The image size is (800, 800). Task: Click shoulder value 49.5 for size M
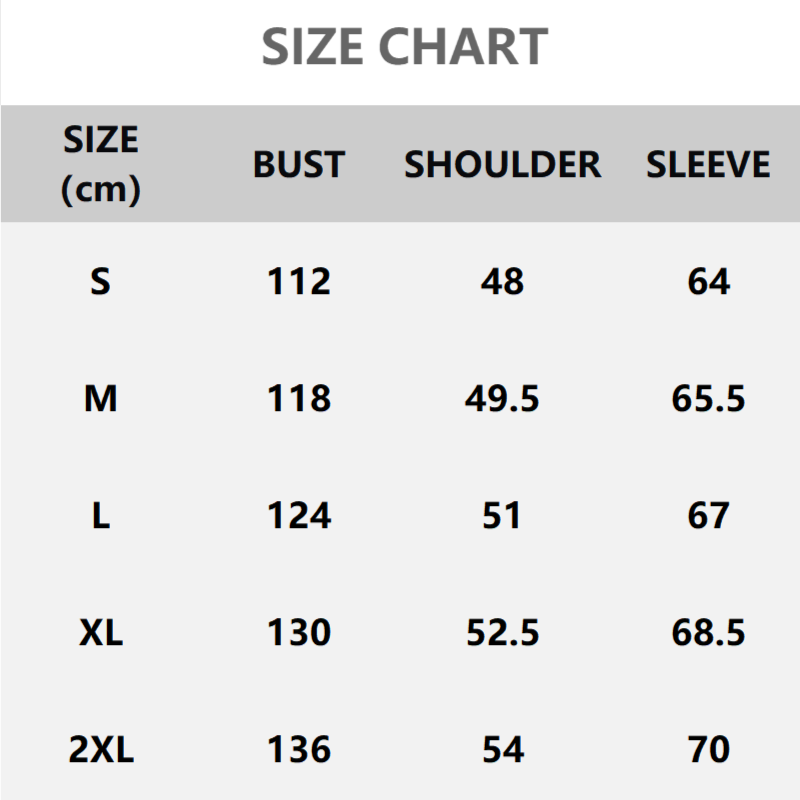pyautogui.click(x=502, y=399)
